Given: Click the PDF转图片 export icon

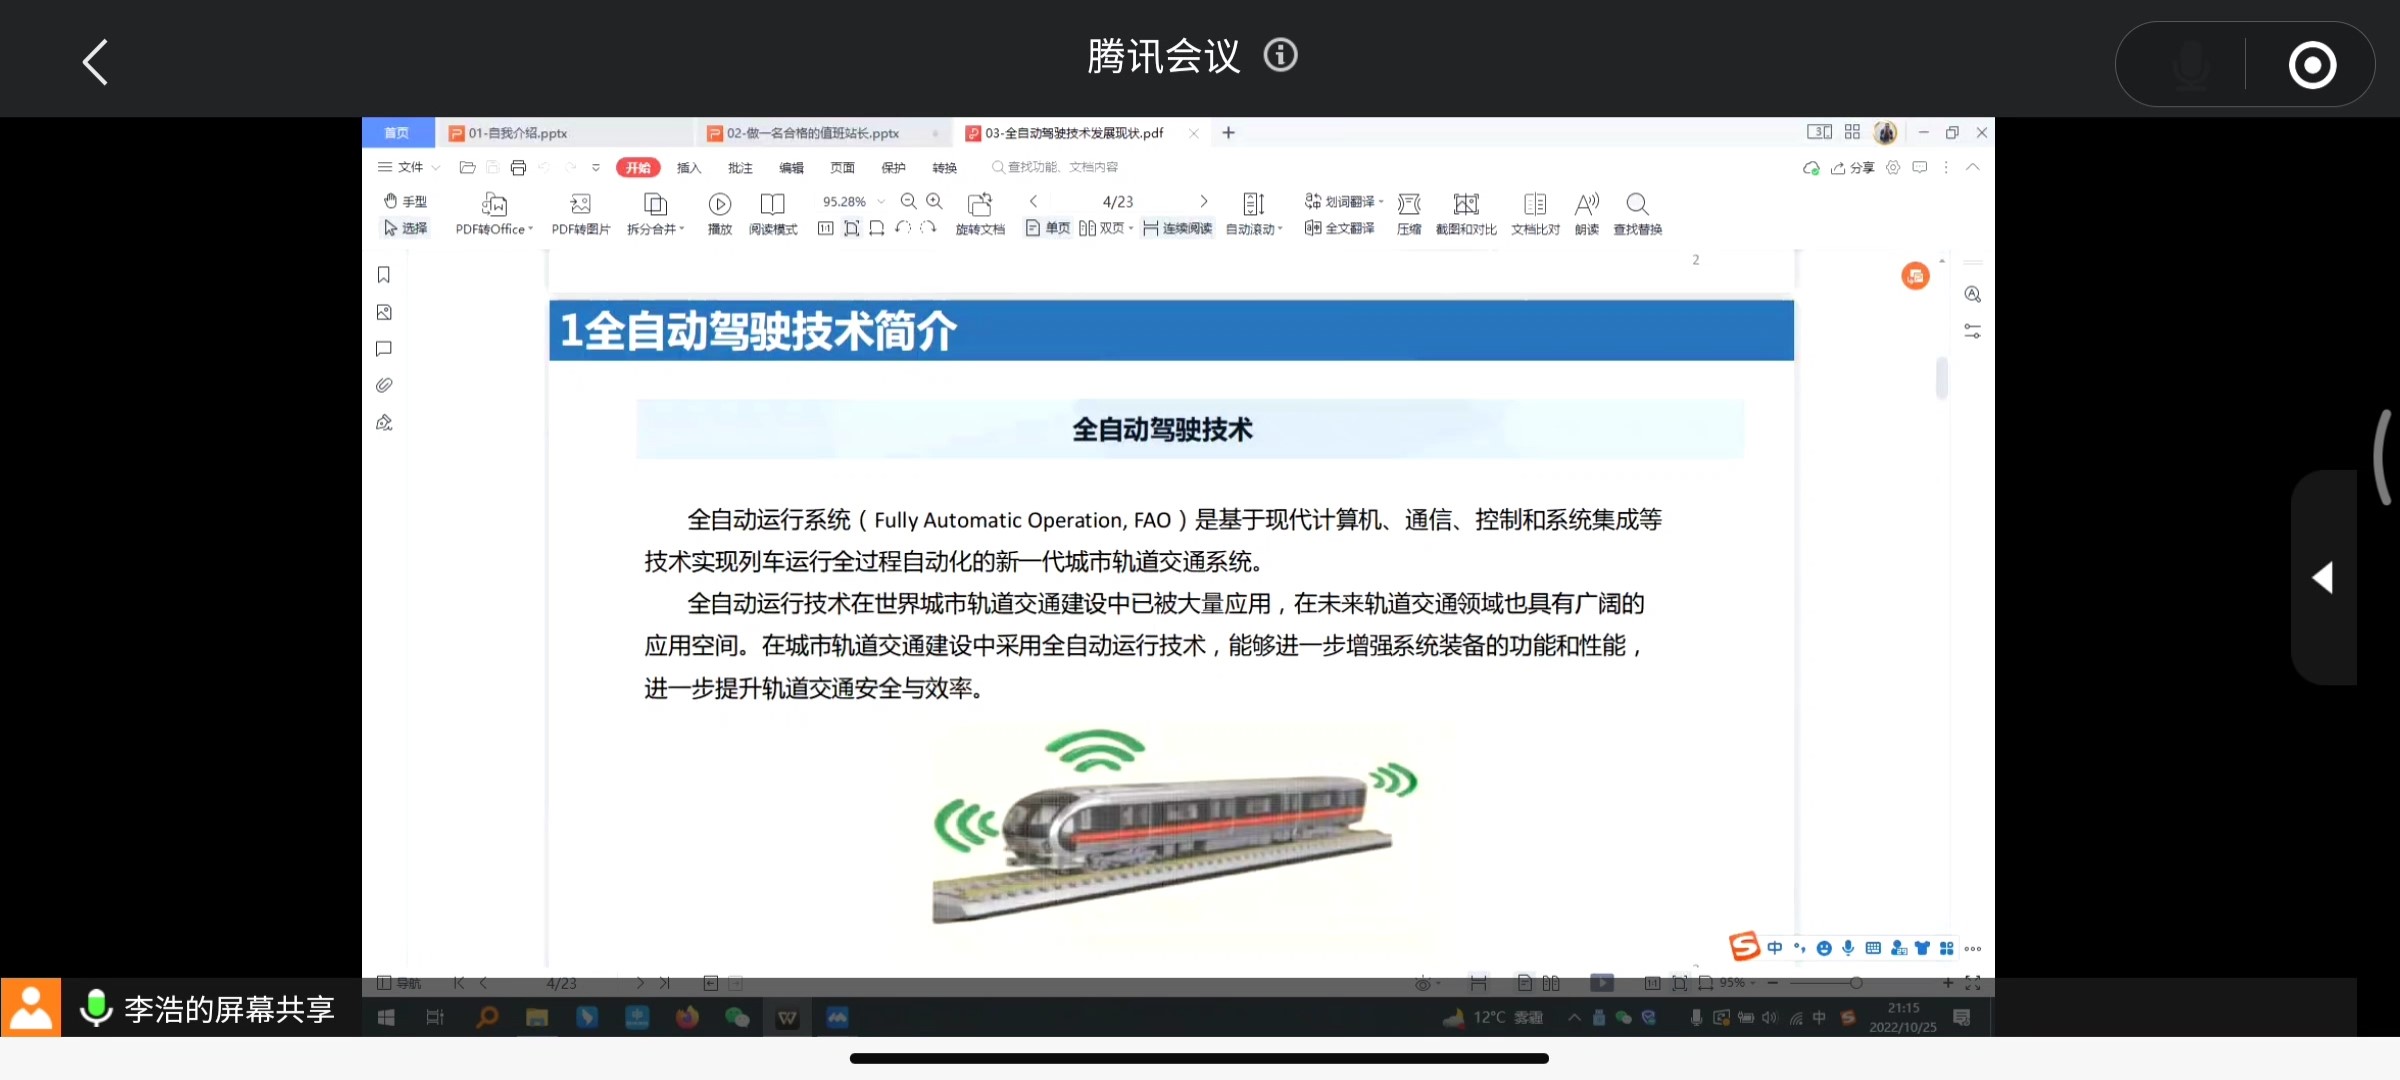Looking at the screenshot, I should coord(580,205).
